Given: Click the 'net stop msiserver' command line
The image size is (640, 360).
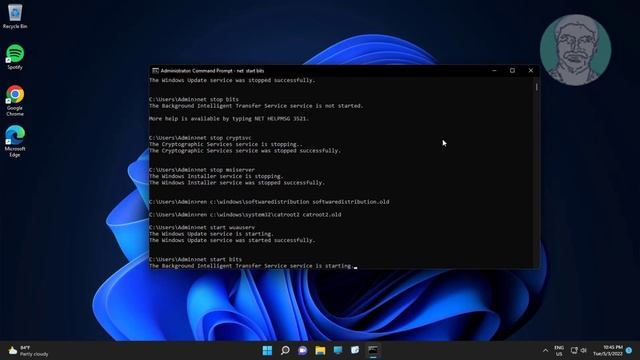Looking at the screenshot, I should click(202, 169).
